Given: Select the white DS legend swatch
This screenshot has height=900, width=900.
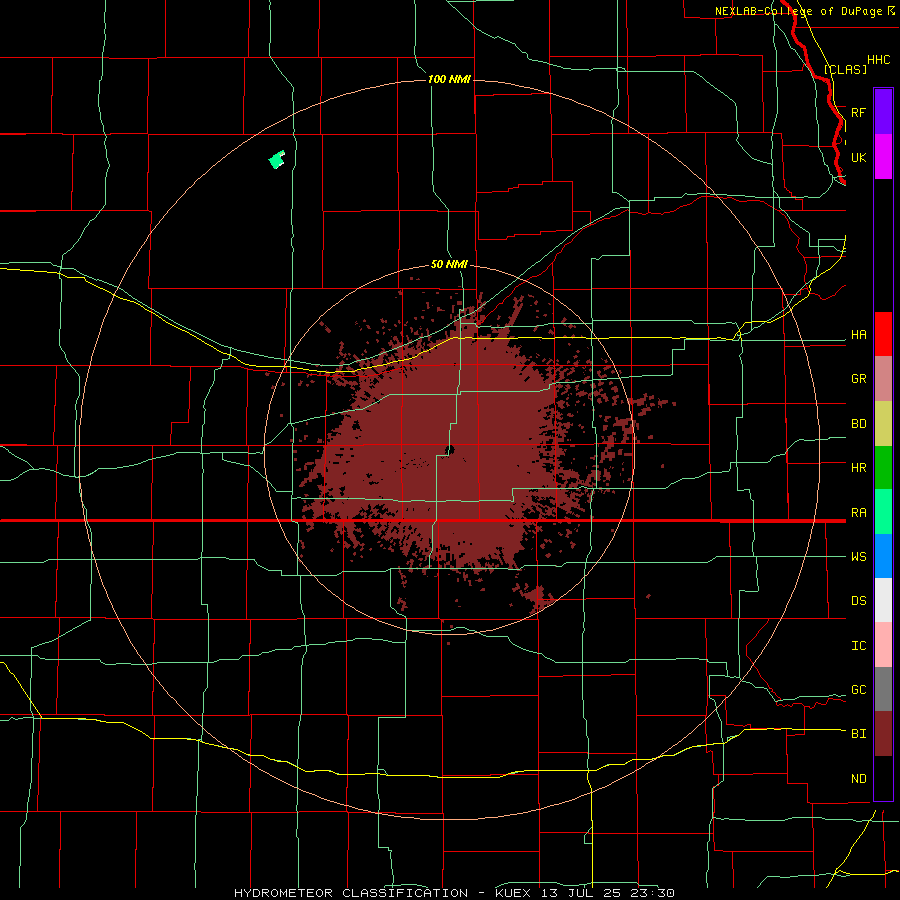Looking at the screenshot, I should click(883, 600).
